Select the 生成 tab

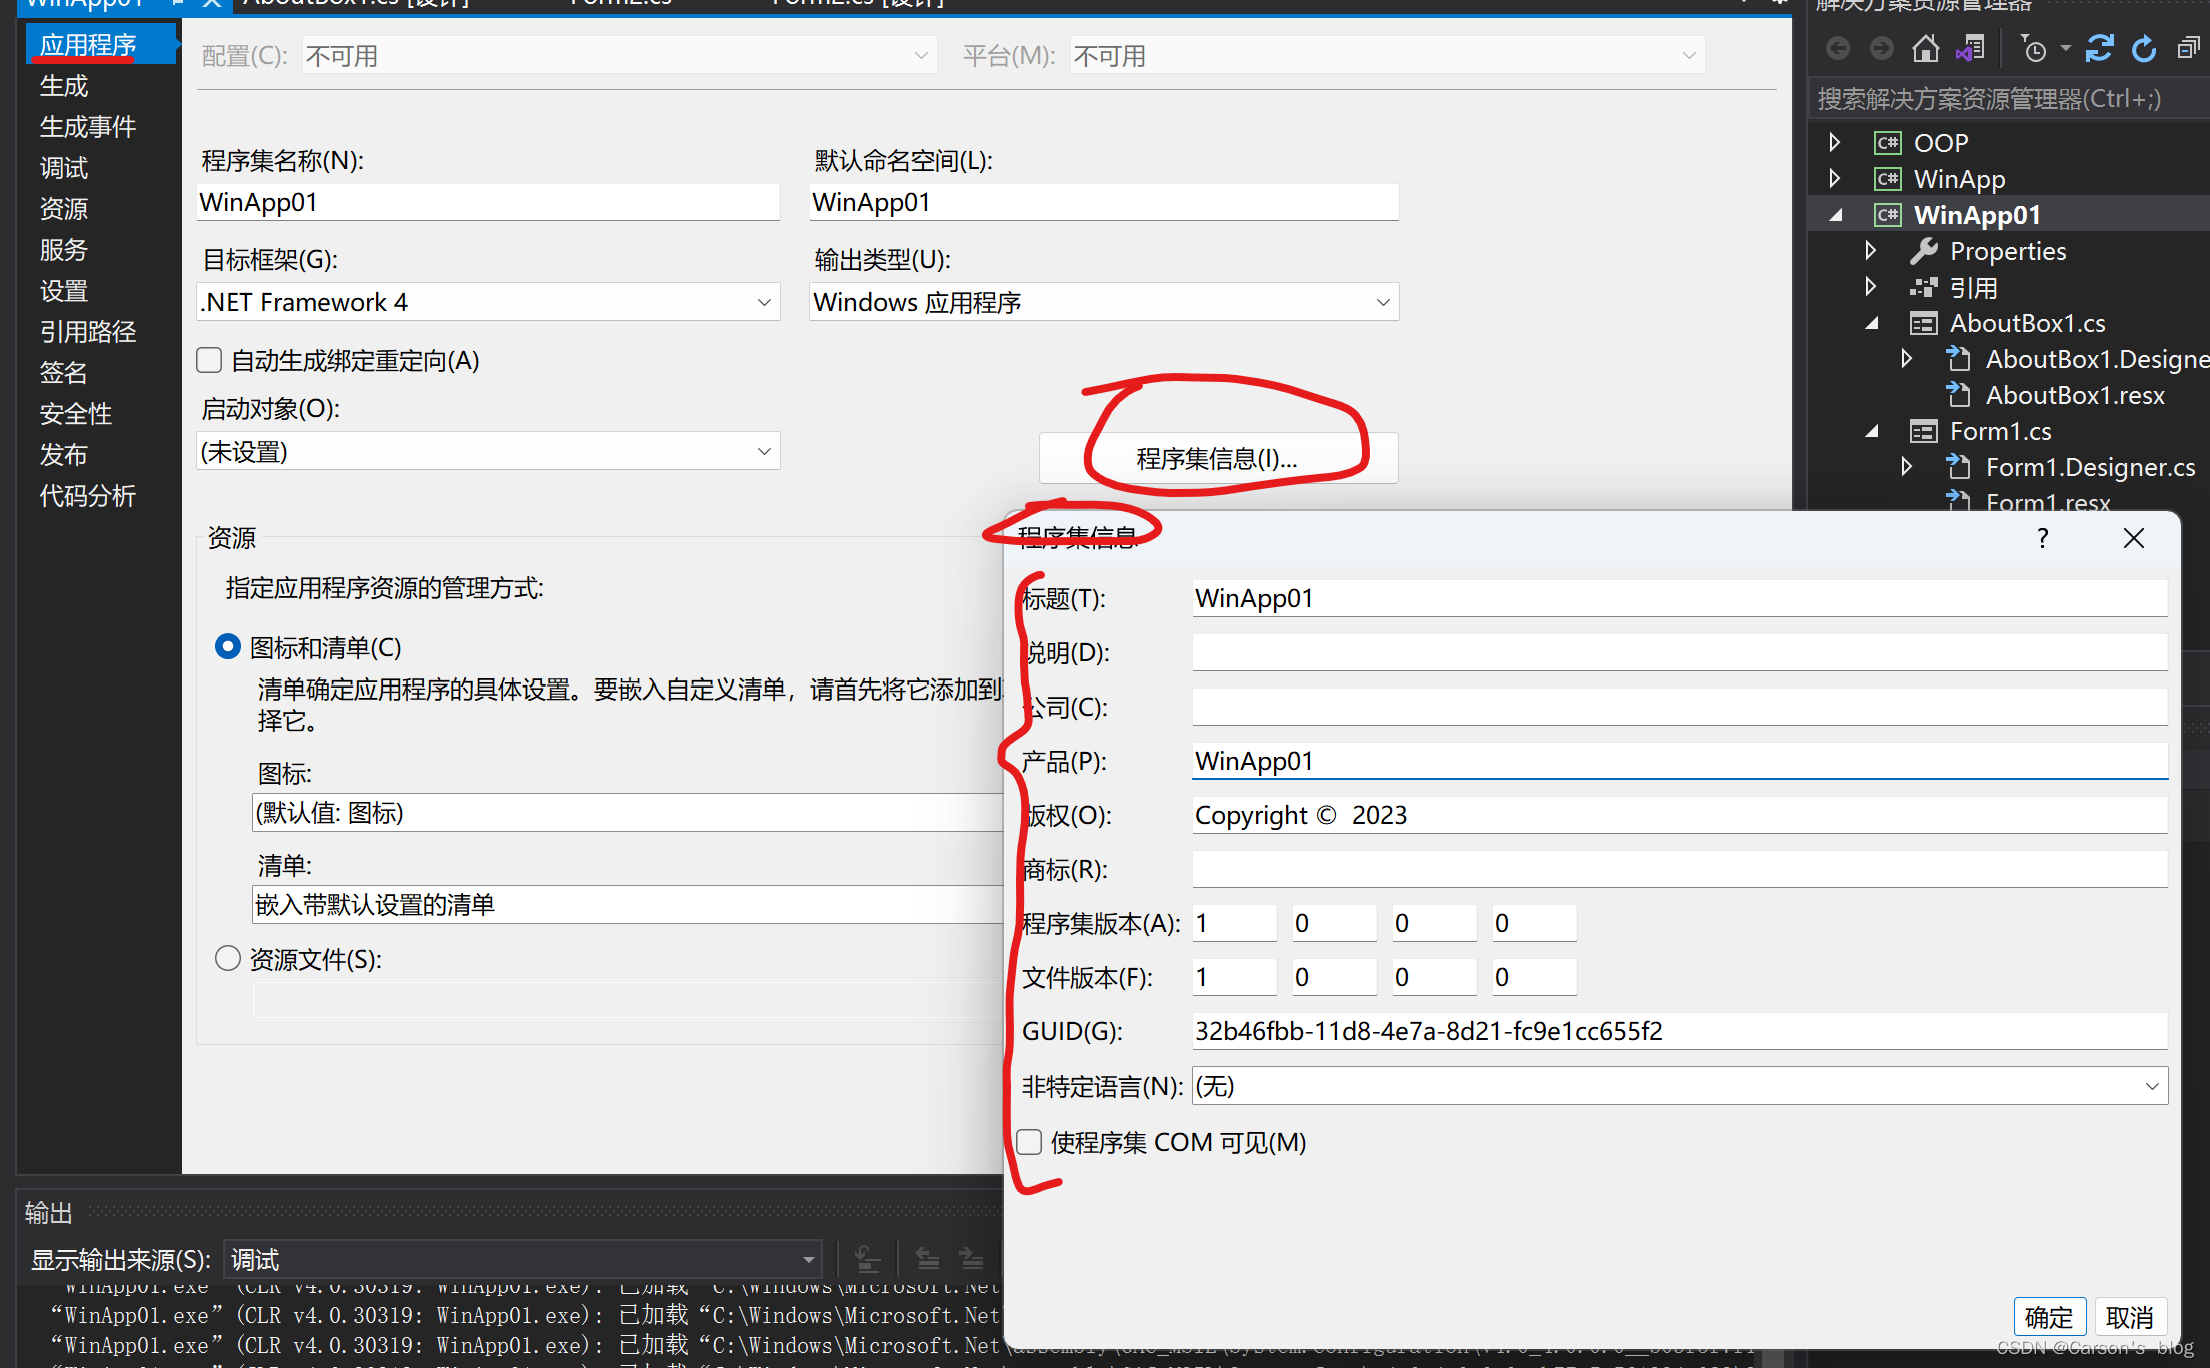coord(64,86)
